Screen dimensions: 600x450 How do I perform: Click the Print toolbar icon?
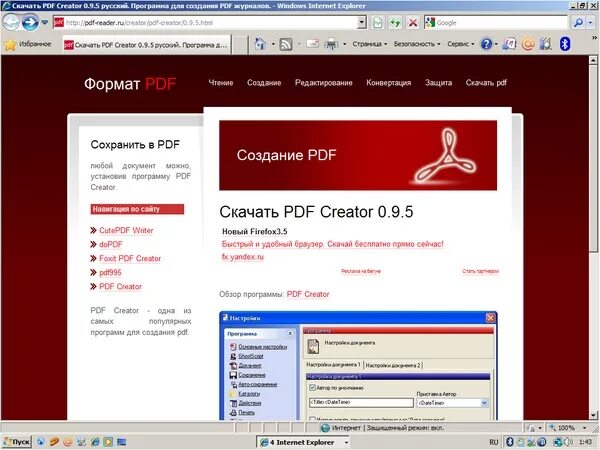tap(331, 44)
